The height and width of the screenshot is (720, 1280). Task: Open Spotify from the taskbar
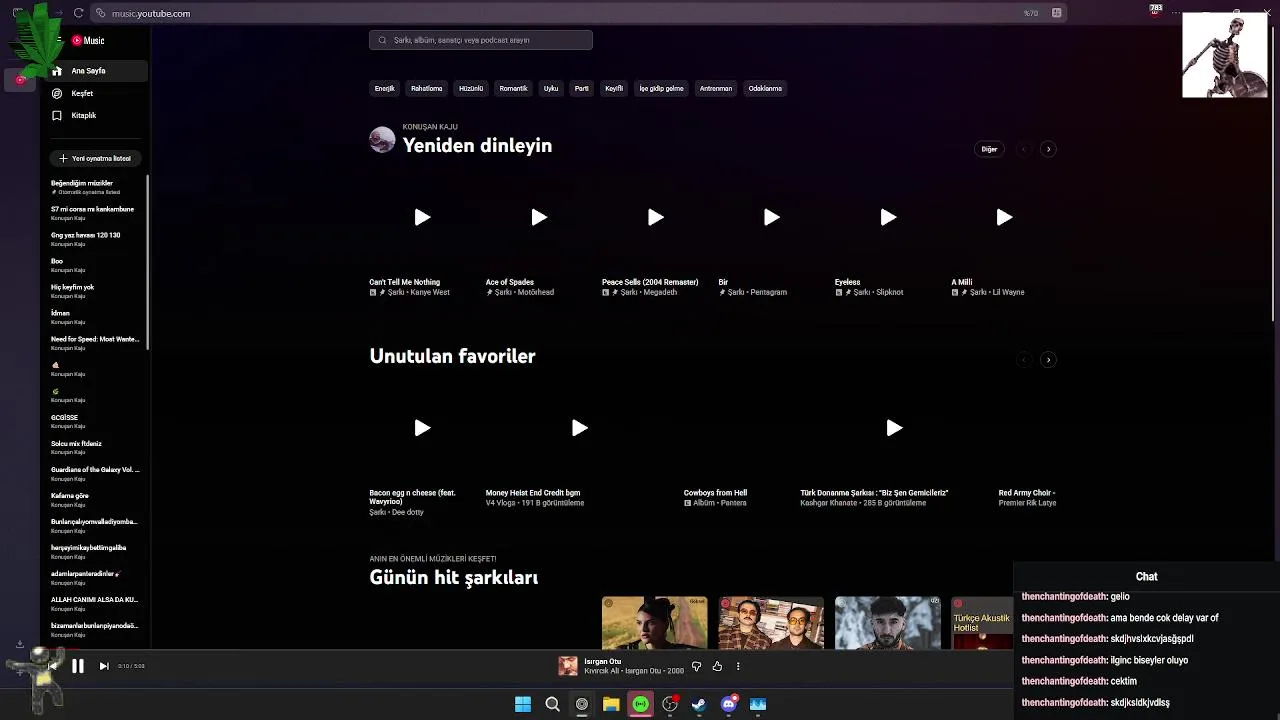point(640,704)
